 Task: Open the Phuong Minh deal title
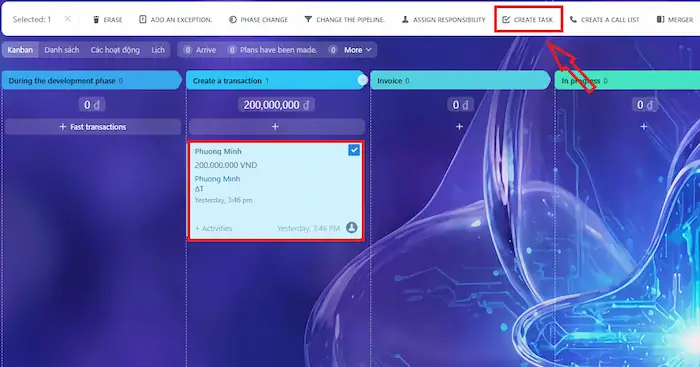point(218,151)
